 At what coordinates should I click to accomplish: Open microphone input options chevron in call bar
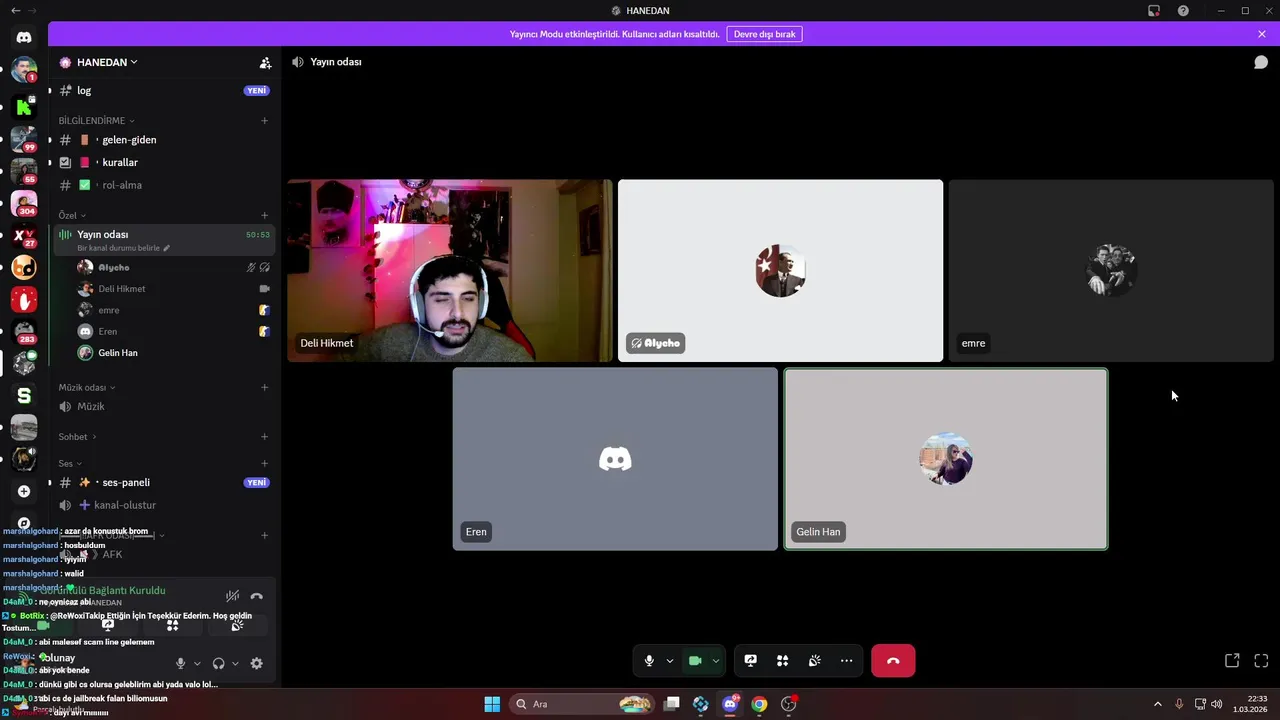pos(669,661)
